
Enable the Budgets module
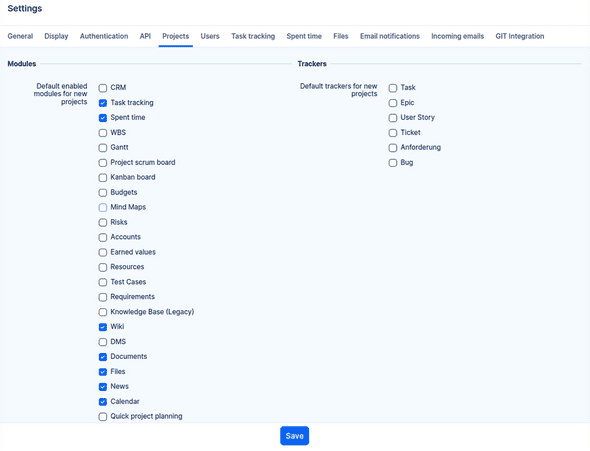pyautogui.click(x=103, y=193)
